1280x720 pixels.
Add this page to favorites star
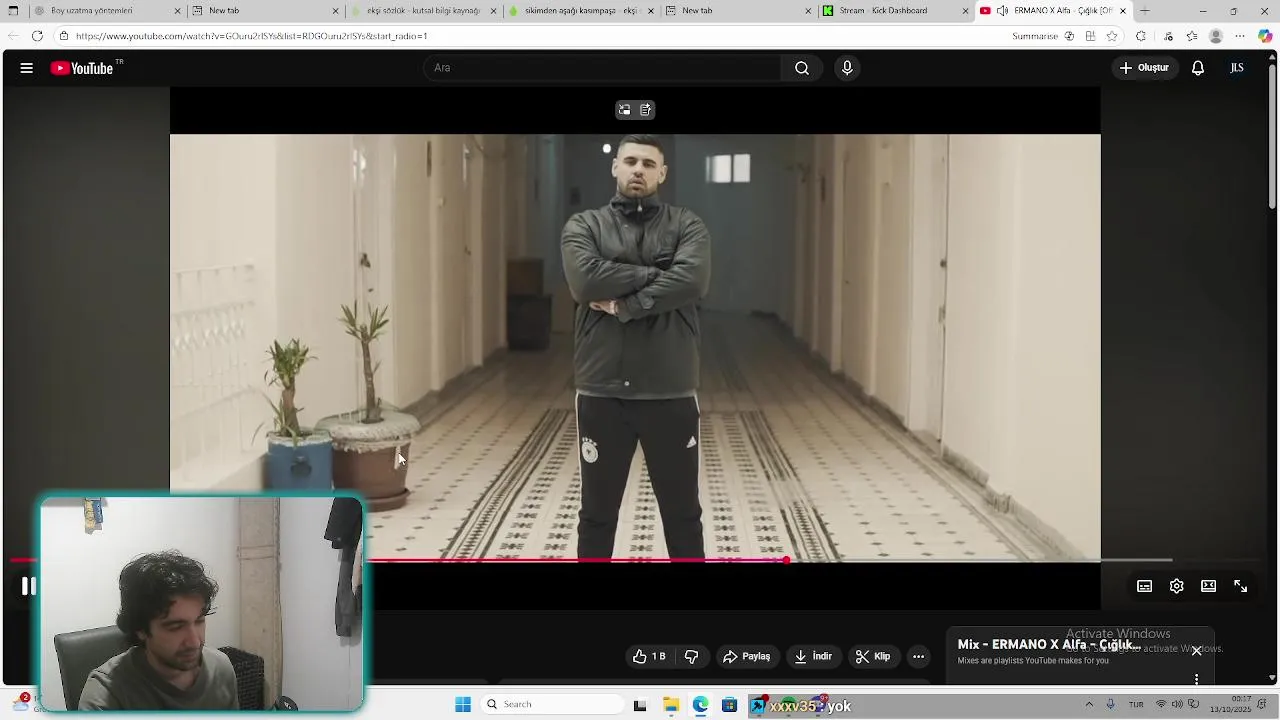[1112, 36]
